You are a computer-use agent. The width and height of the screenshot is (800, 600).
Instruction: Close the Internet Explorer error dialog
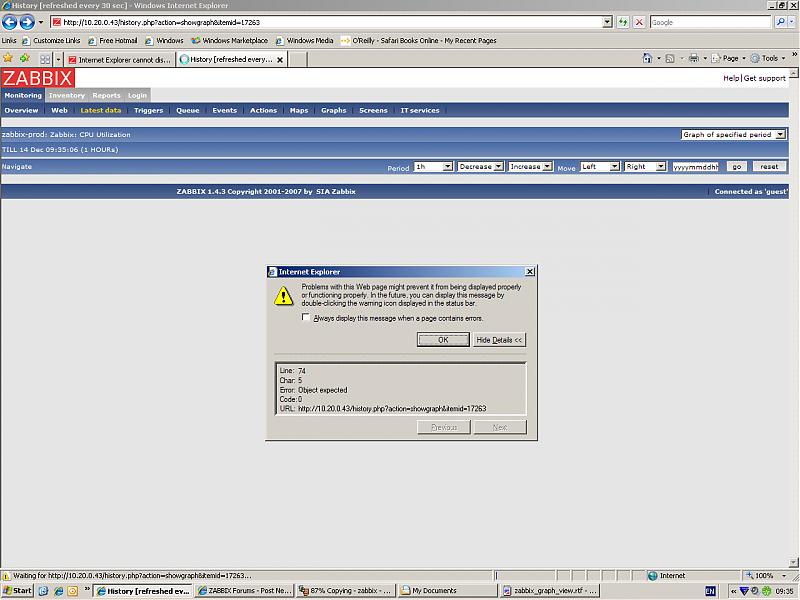tap(530, 272)
